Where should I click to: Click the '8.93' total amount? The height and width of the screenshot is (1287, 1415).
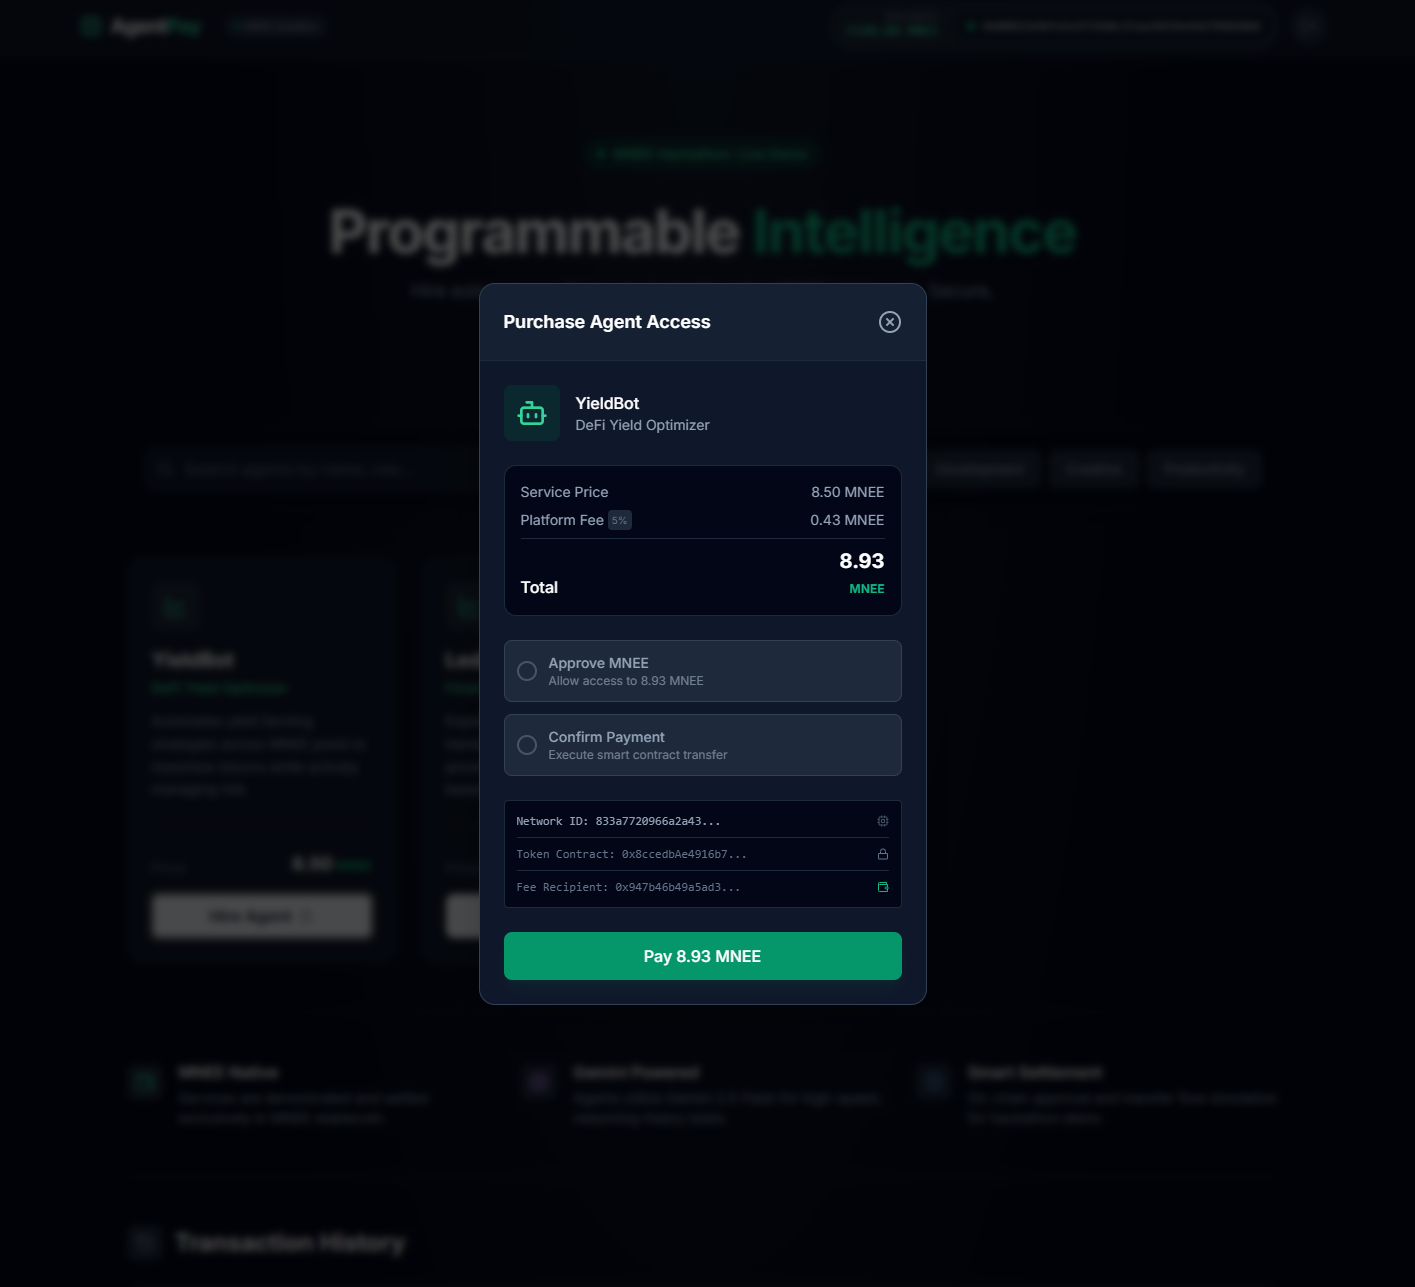(862, 561)
